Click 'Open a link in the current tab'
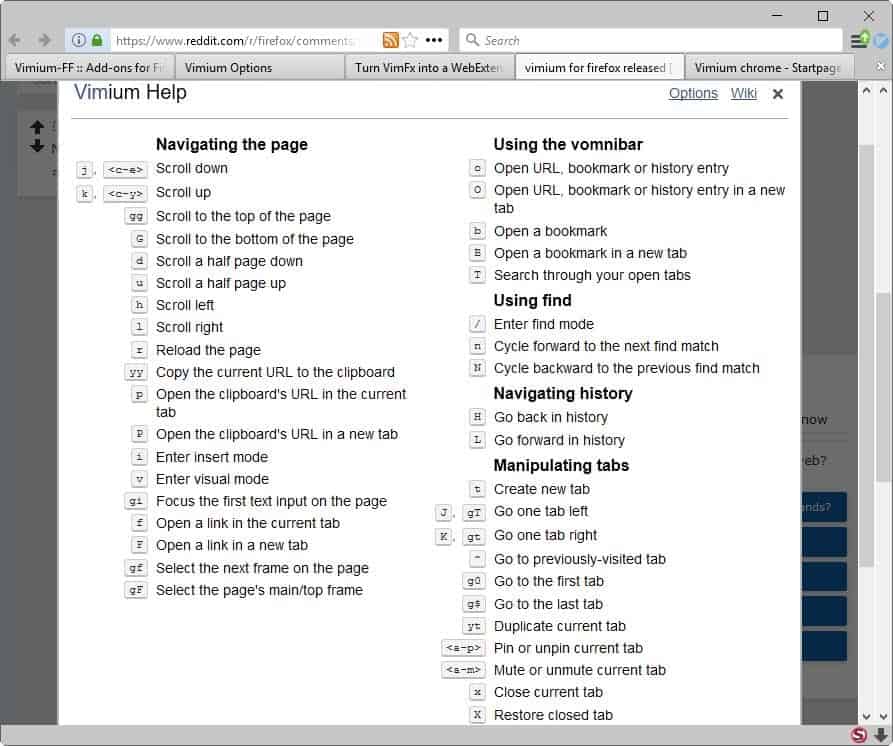This screenshot has width=893, height=746. 248,523
